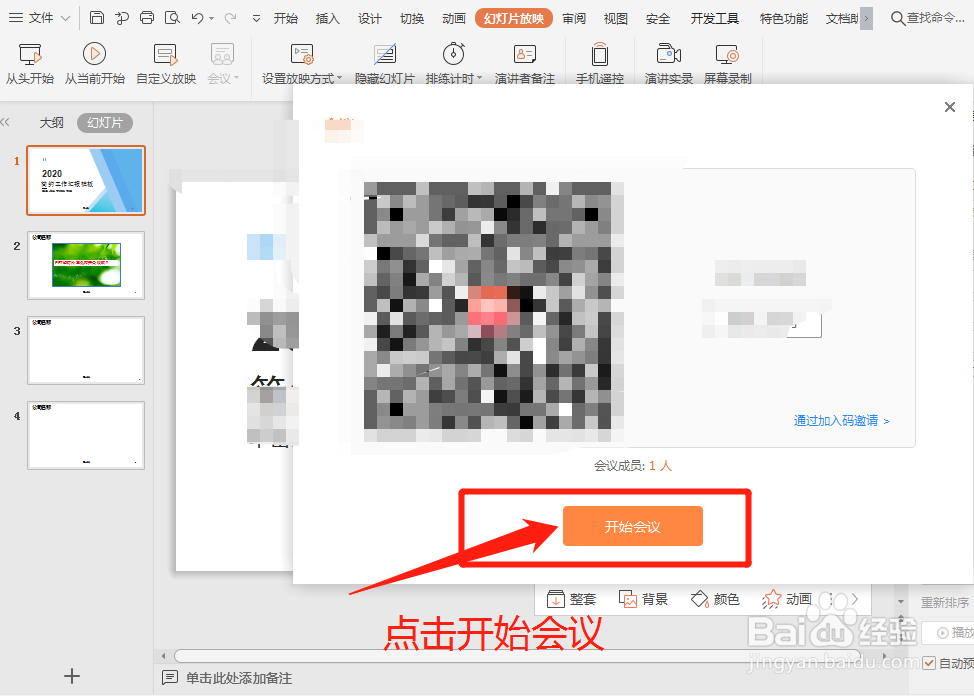Select slide 4 thumbnail

86,435
